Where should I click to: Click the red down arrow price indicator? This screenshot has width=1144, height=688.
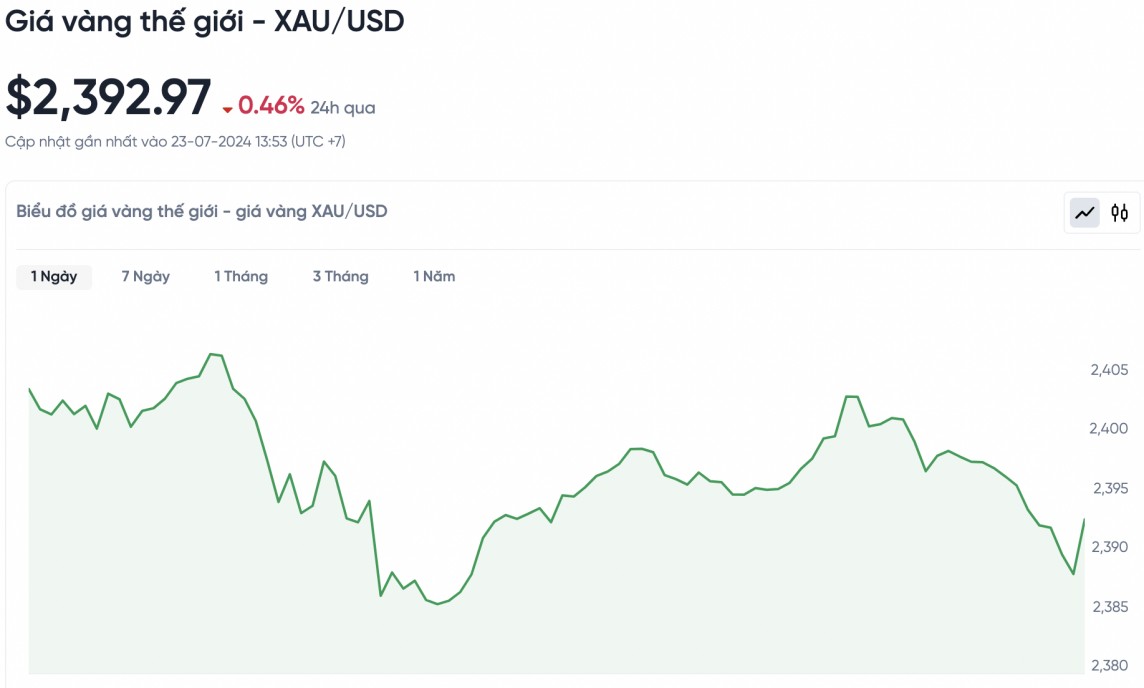coord(228,109)
